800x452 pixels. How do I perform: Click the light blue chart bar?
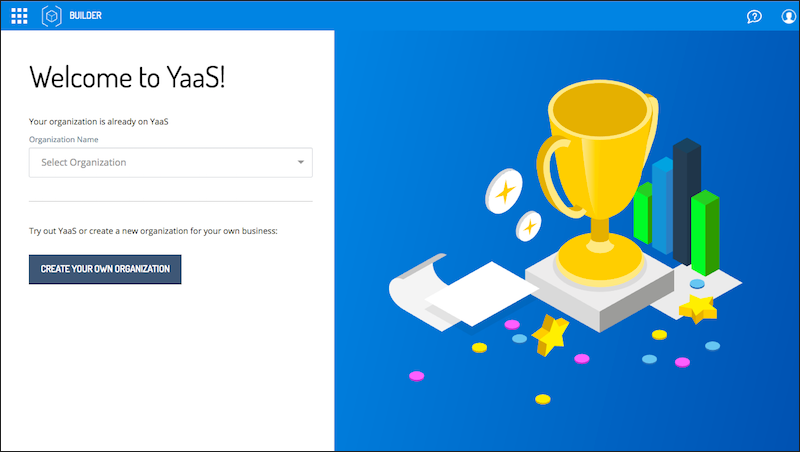tap(662, 206)
